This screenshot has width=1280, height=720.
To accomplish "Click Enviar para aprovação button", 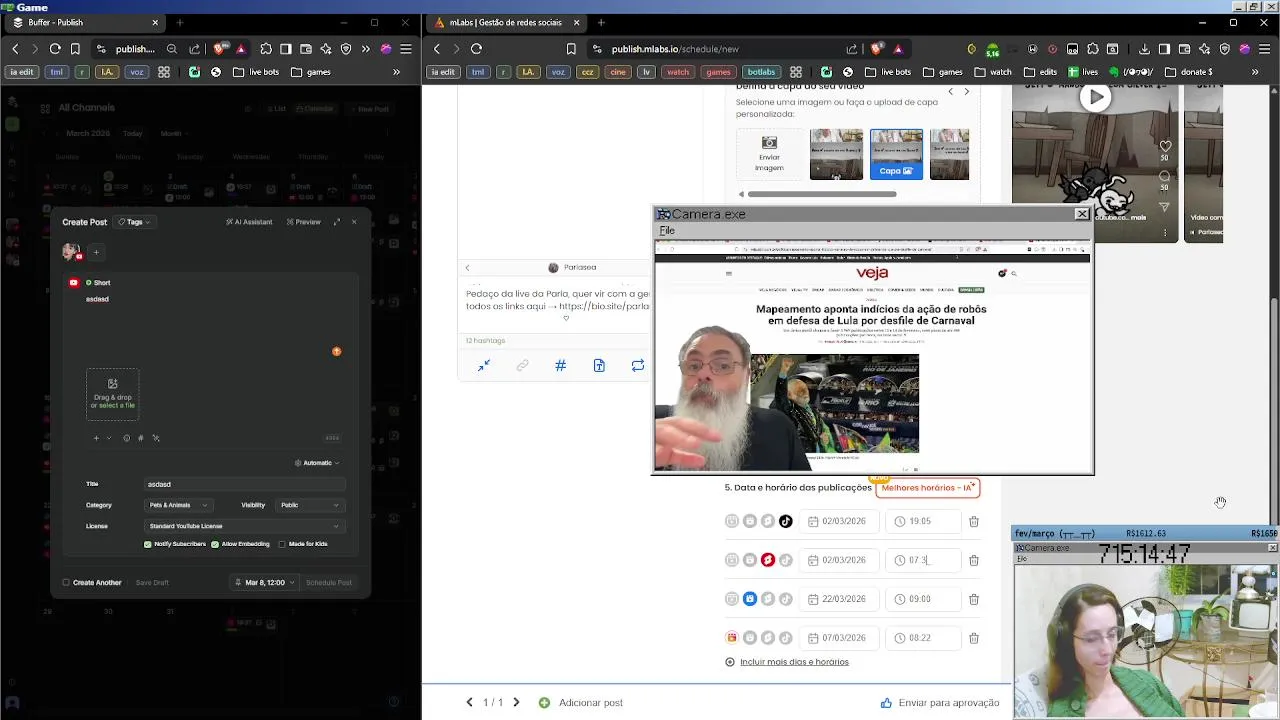I will [940, 703].
